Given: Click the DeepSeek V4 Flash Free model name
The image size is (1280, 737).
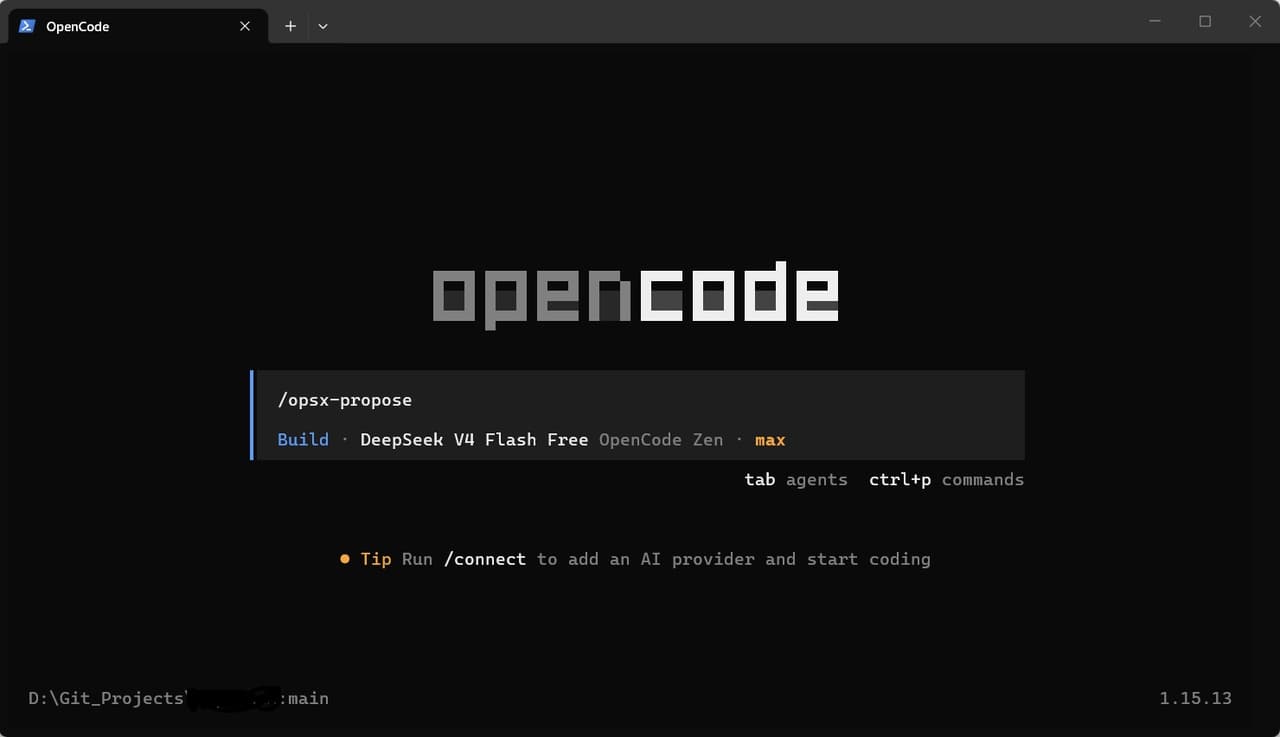Looking at the screenshot, I should 474,440.
